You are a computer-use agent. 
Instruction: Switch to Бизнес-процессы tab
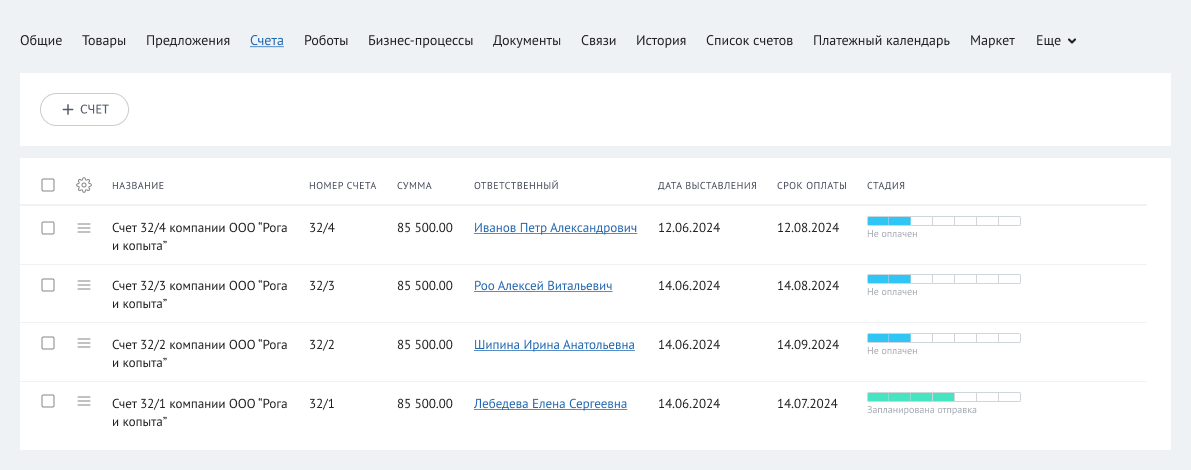coord(421,41)
